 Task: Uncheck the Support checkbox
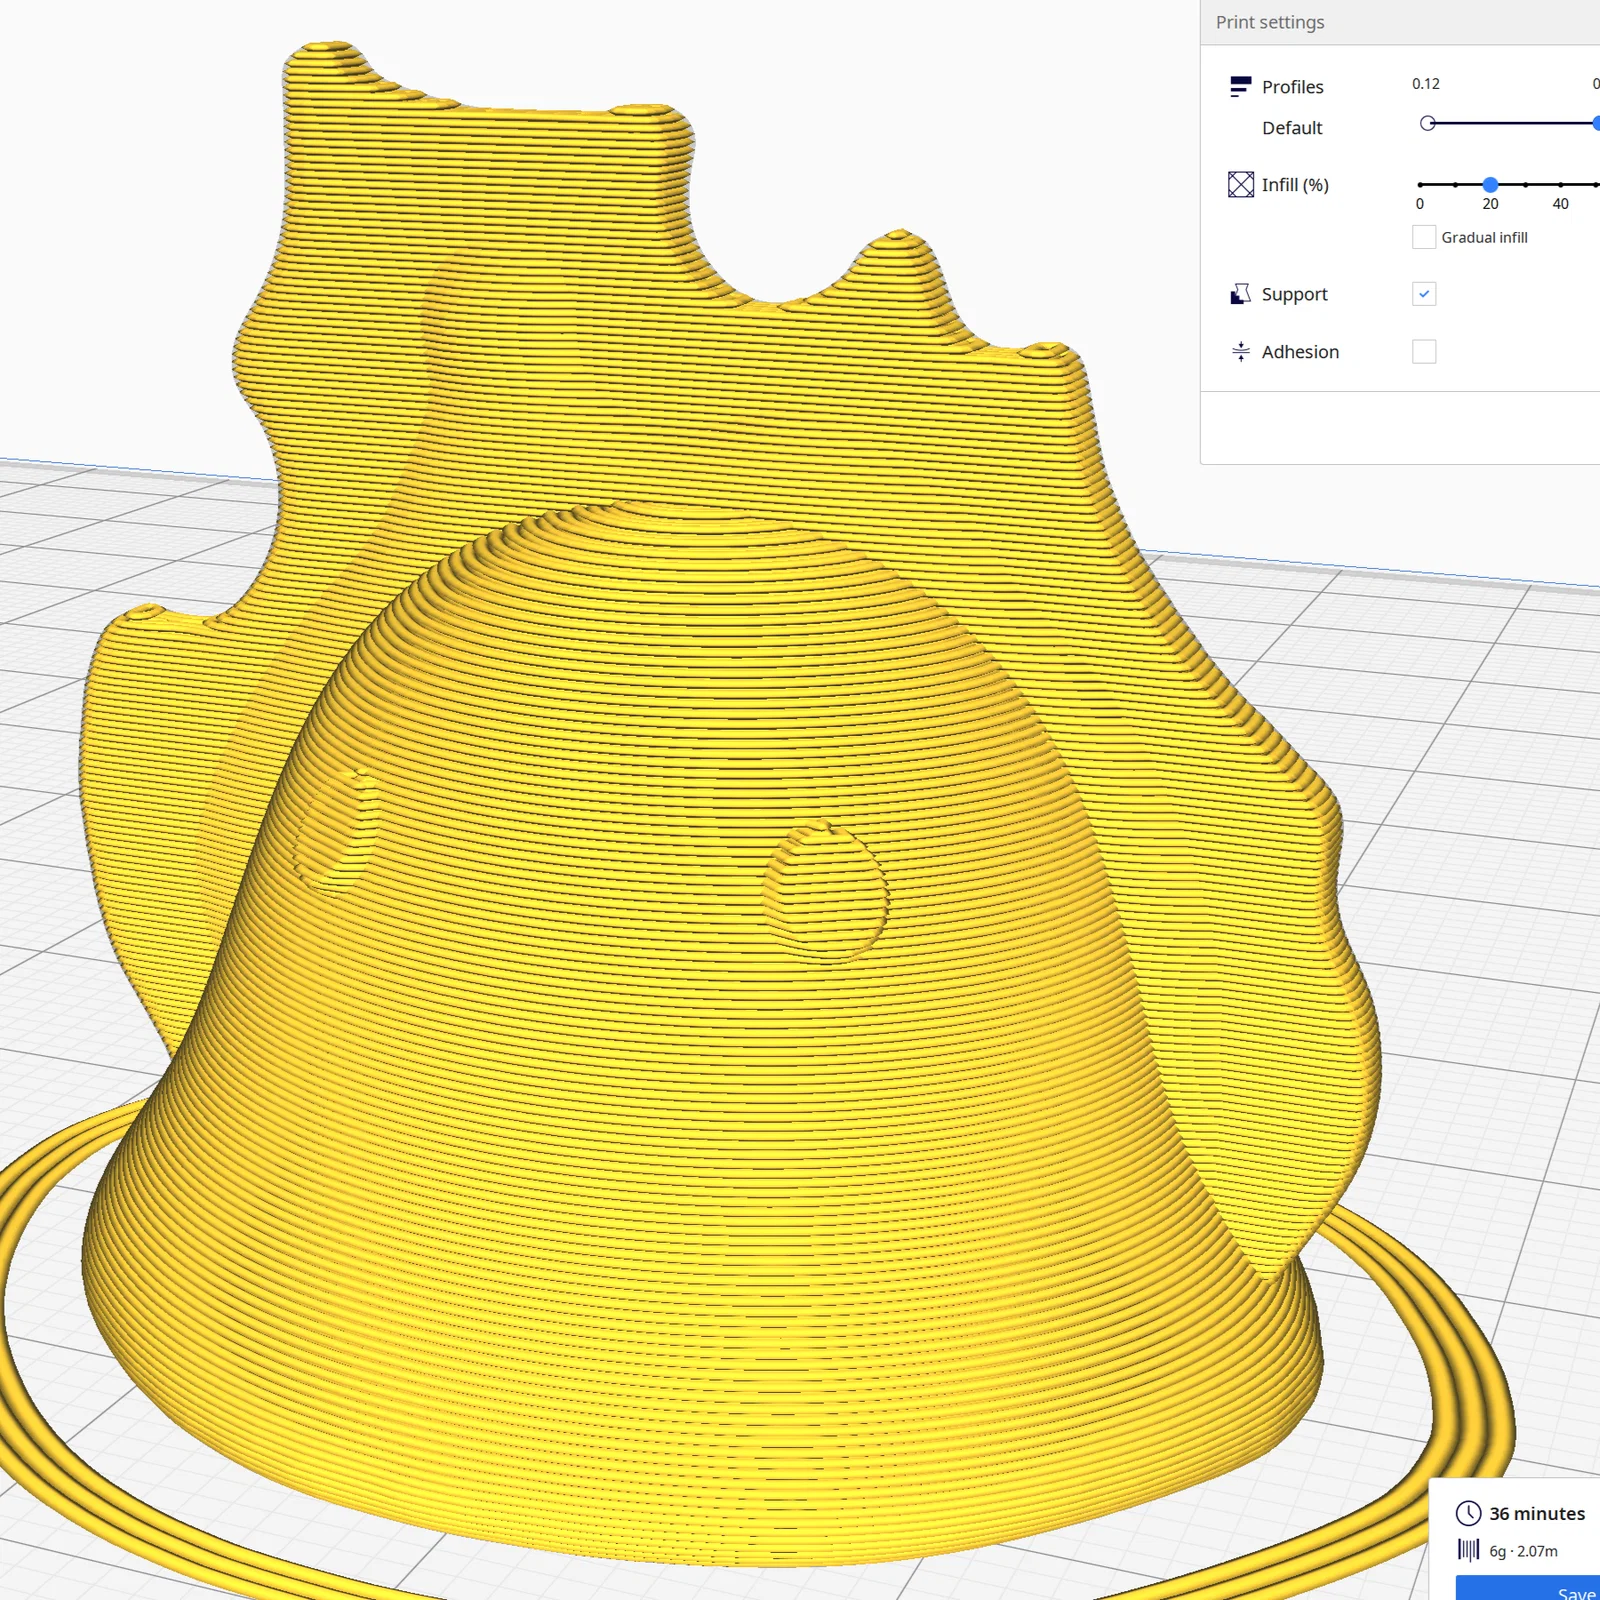click(x=1424, y=294)
